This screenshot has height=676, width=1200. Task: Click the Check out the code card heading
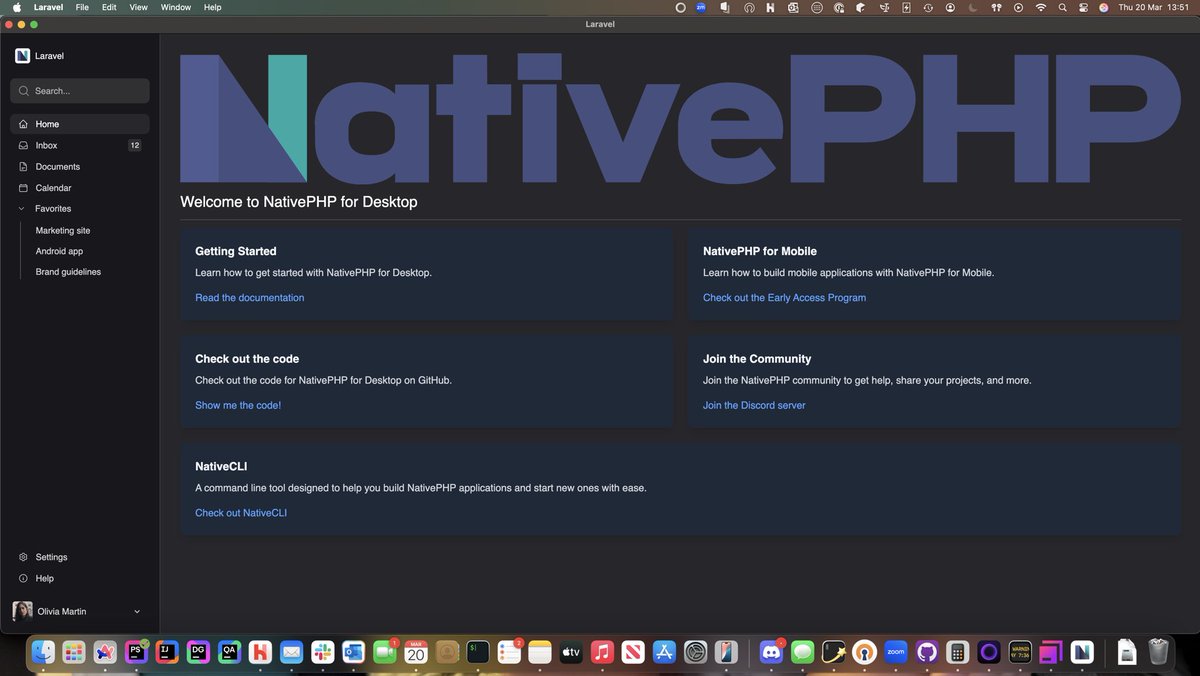tap(247, 359)
